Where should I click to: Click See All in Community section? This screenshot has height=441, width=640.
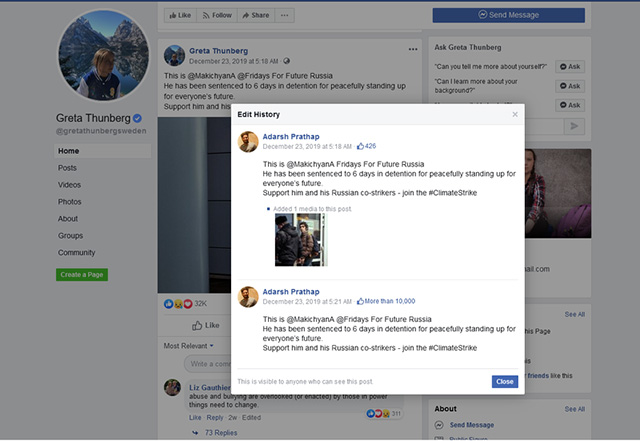pyautogui.click(x=575, y=314)
